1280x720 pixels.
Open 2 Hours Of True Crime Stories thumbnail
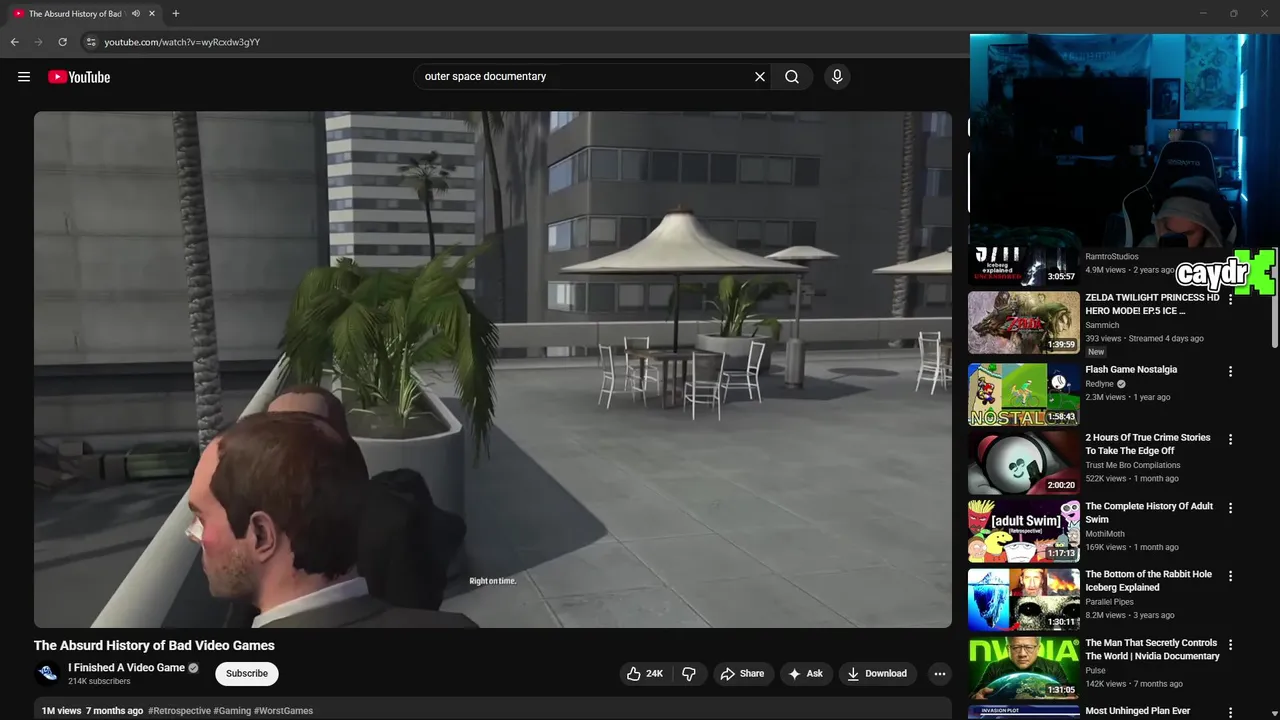tap(1024, 462)
